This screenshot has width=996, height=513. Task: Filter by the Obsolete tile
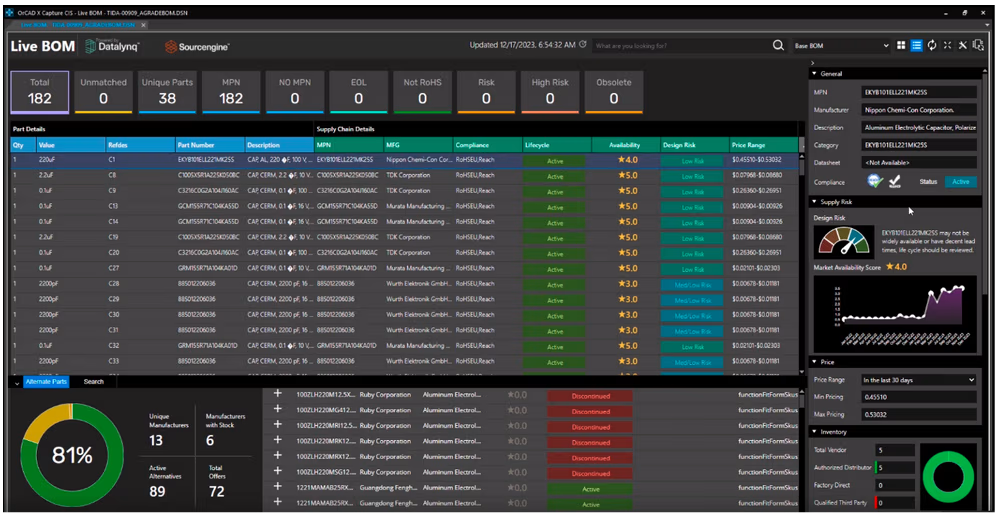click(614, 92)
